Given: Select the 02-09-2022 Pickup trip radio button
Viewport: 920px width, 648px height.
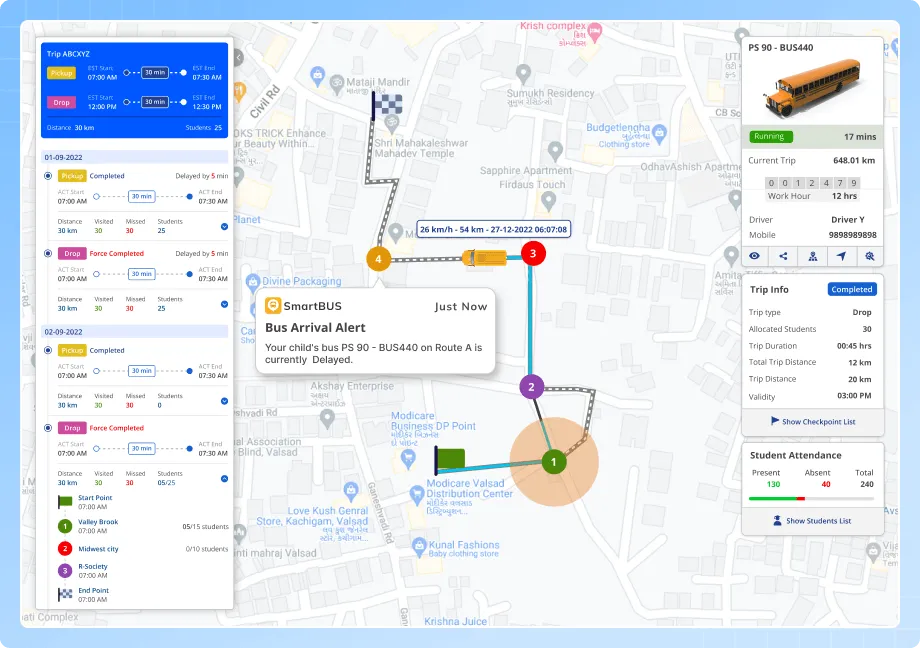Looking at the screenshot, I should 48,351.
